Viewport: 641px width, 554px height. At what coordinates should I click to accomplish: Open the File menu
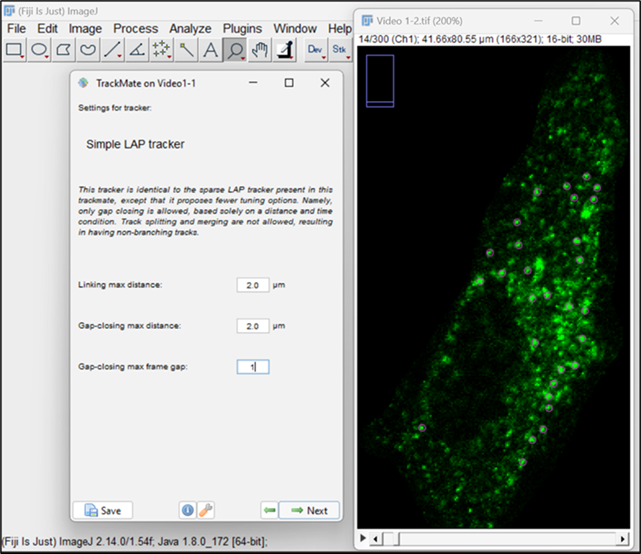pyautogui.click(x=16, y=29)
